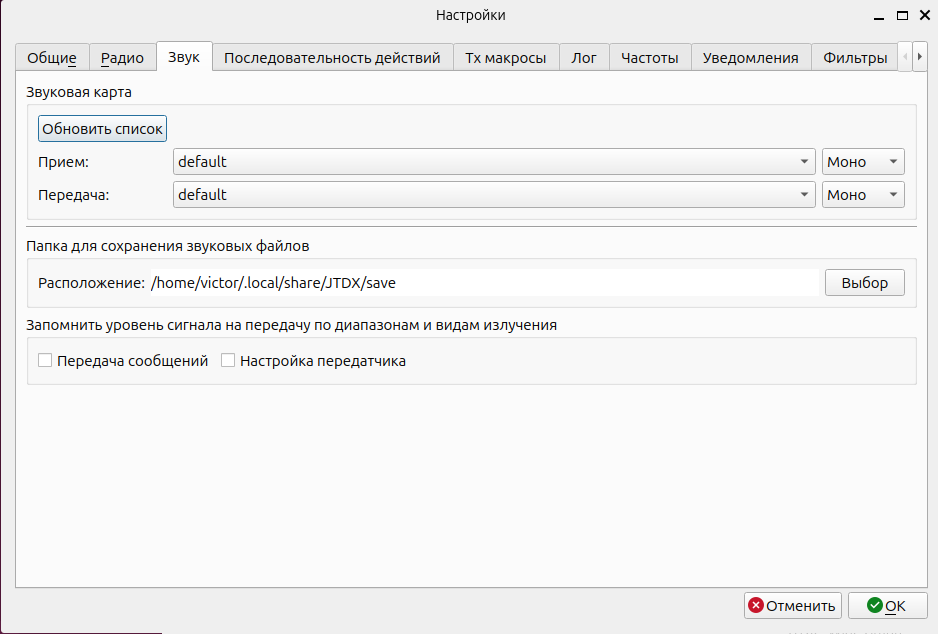Image resolution: width=938 pixels, height=634 pixels.
Task: Select the Звук tab
Action: 184,57
